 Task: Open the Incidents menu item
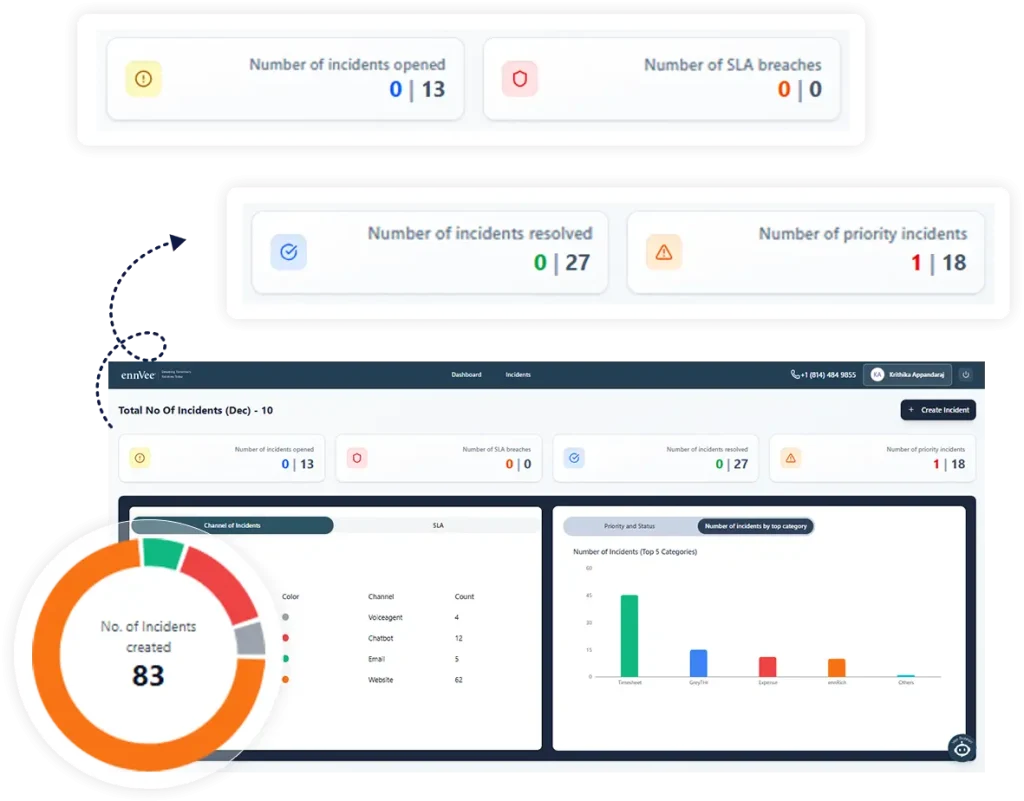tap(518, 375)
